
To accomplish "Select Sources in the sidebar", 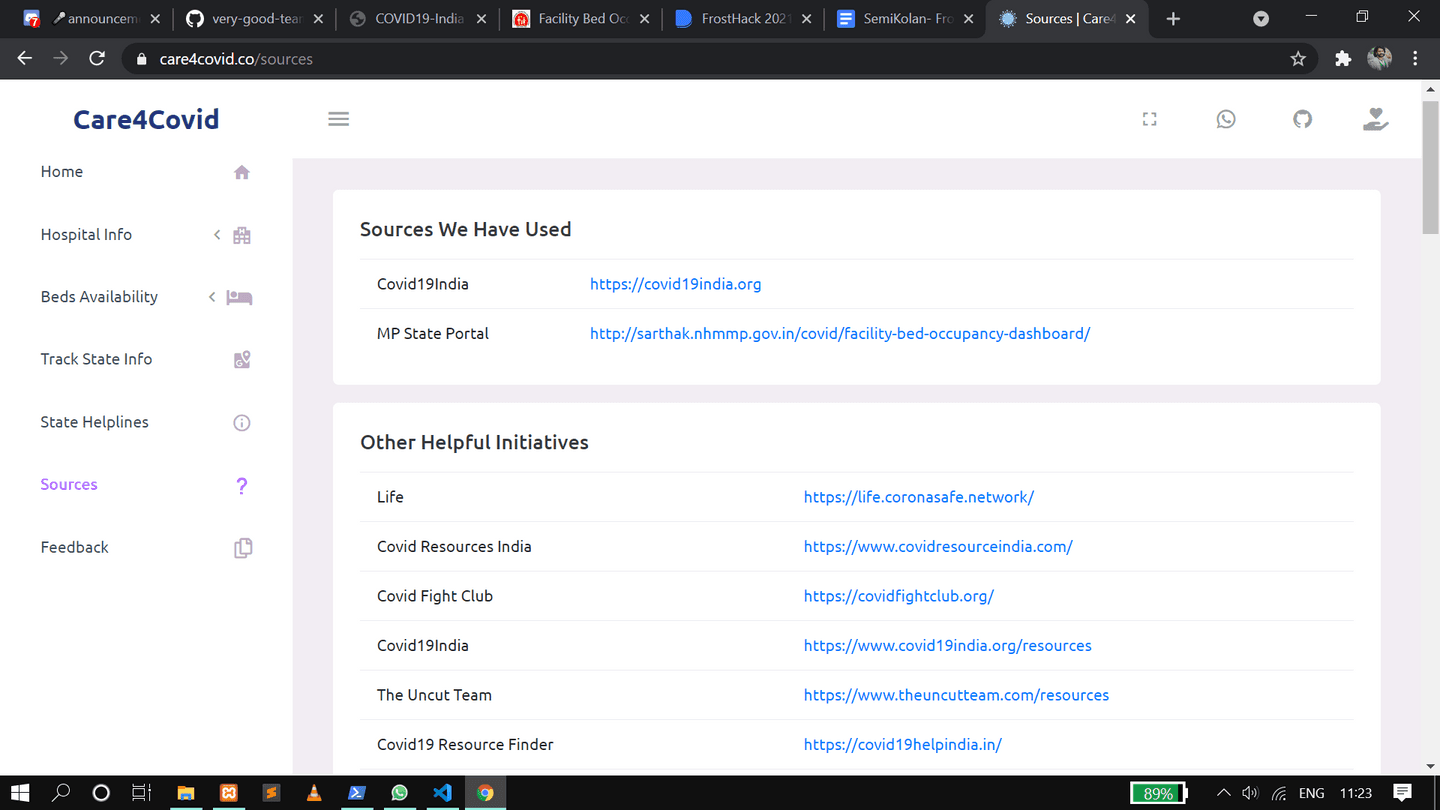I will [69, 484].
